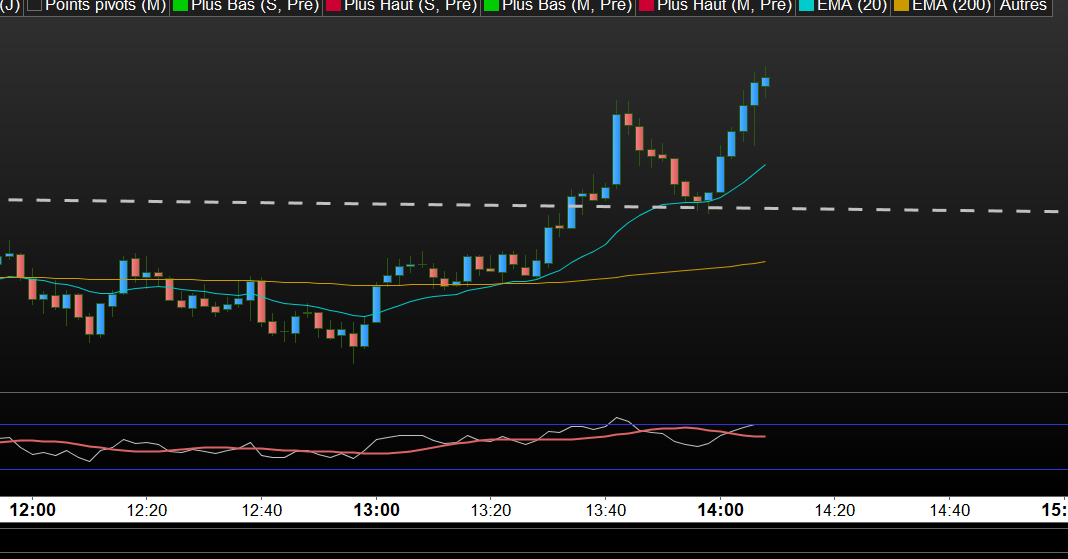Click the 12:00 time axis label

[33, 510]
